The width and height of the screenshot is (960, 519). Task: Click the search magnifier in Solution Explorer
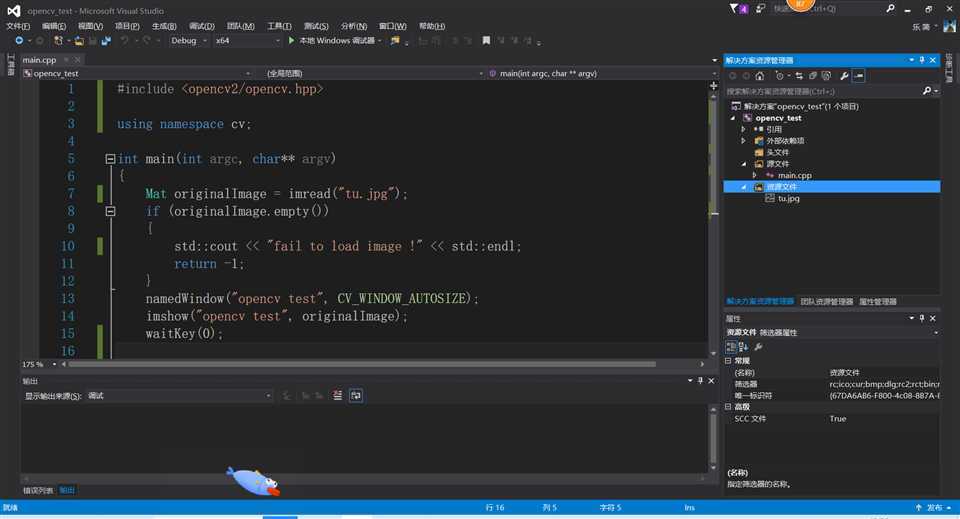point(927,91)
